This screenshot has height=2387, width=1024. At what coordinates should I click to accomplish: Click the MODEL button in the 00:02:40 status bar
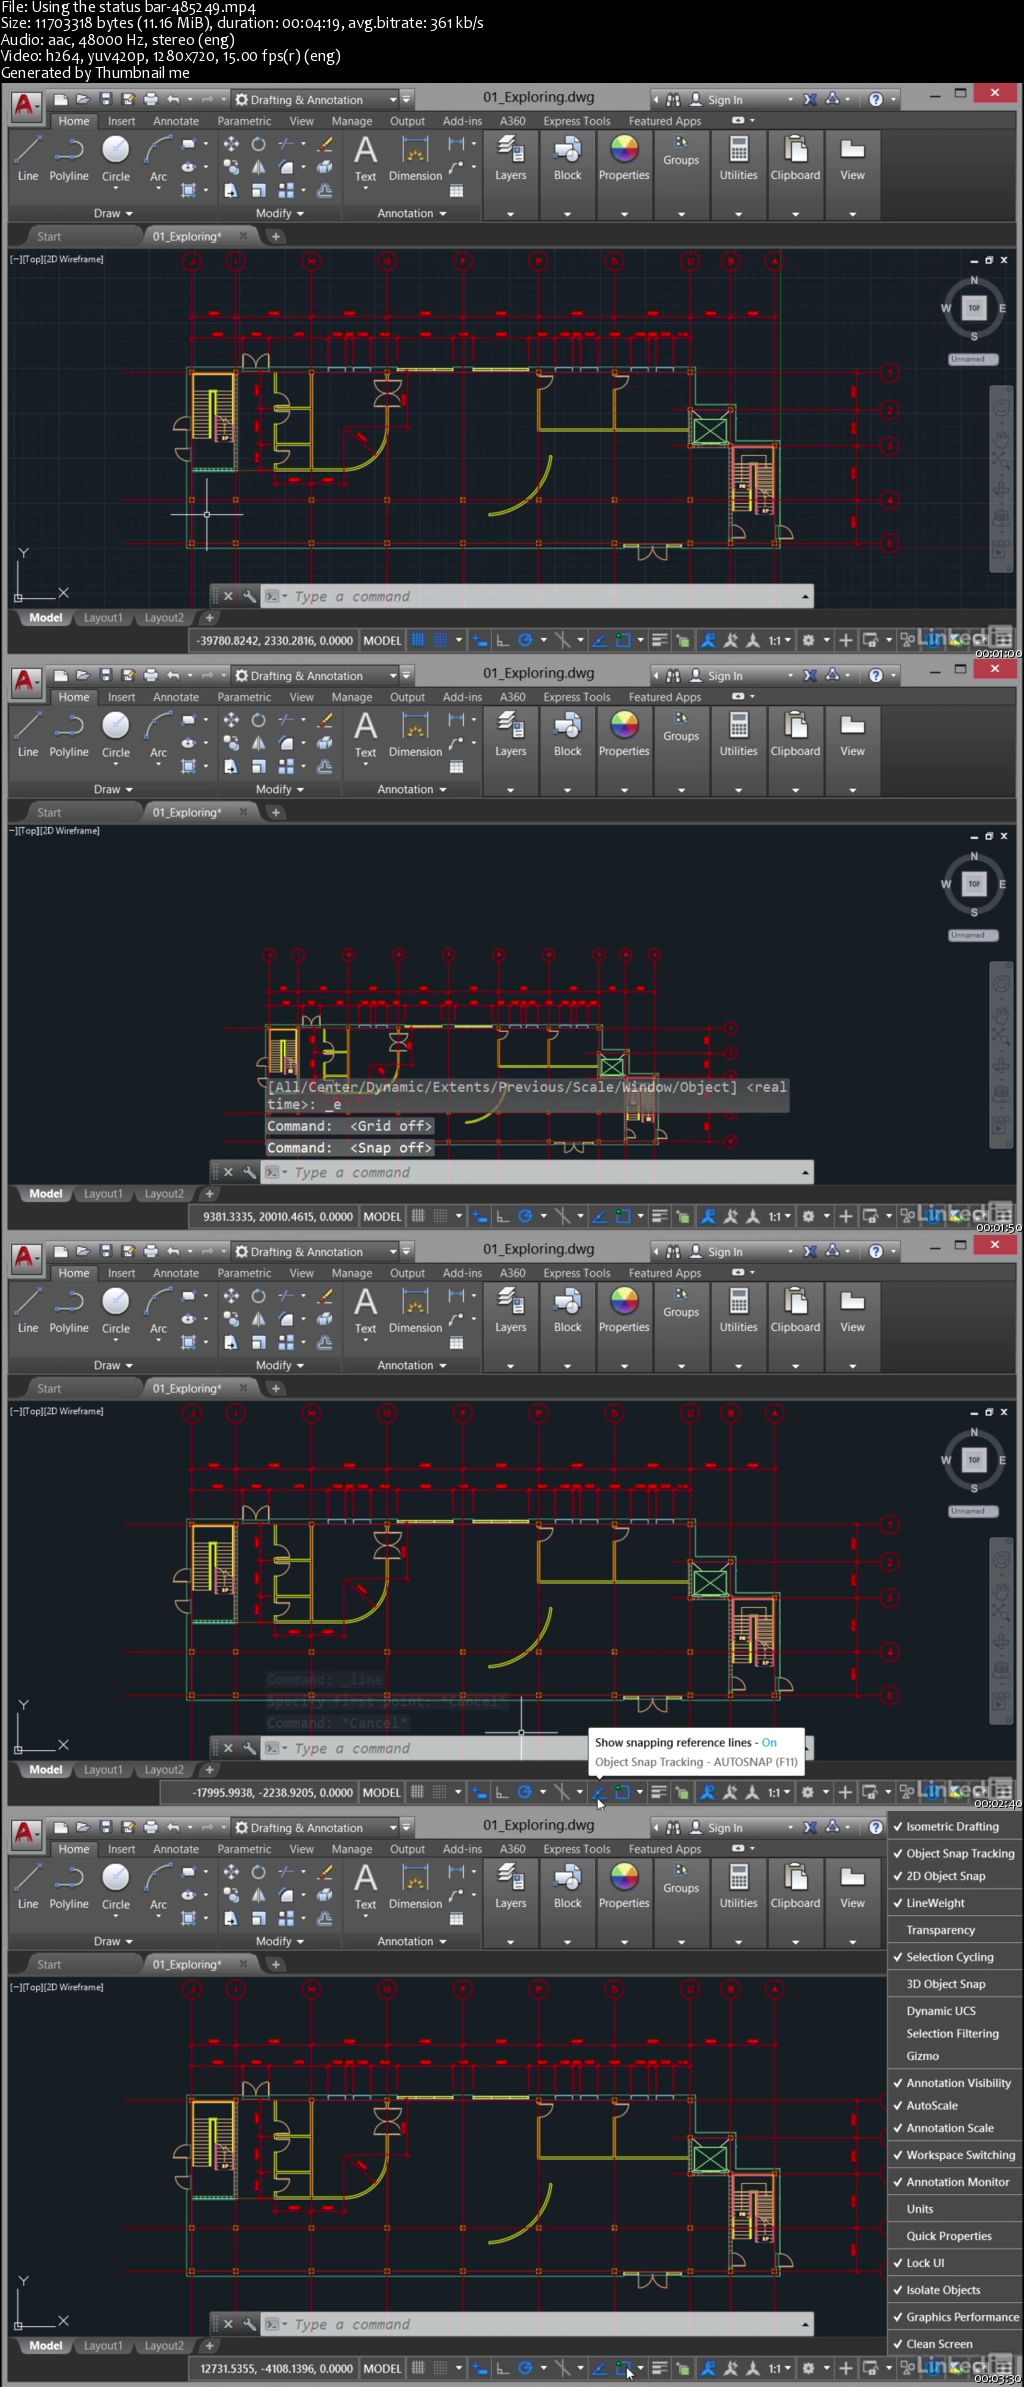coord(381,1792)
